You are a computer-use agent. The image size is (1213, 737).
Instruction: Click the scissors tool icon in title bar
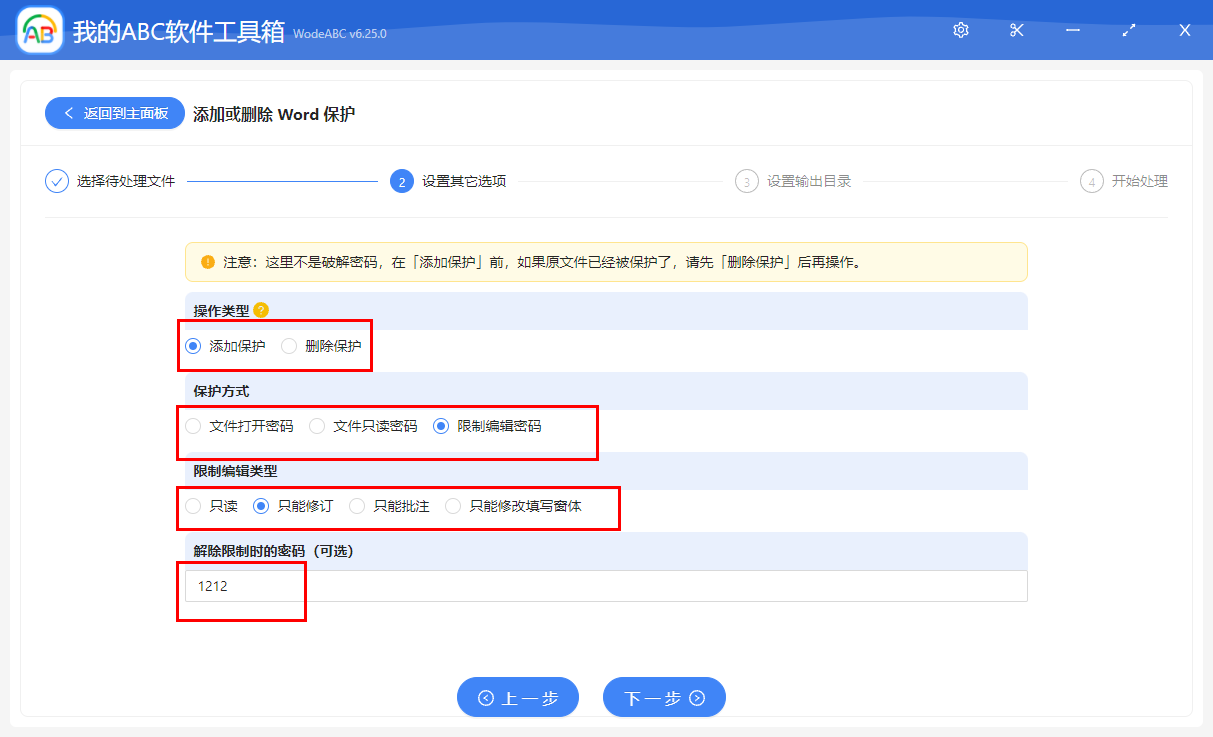click(1016, 30)
